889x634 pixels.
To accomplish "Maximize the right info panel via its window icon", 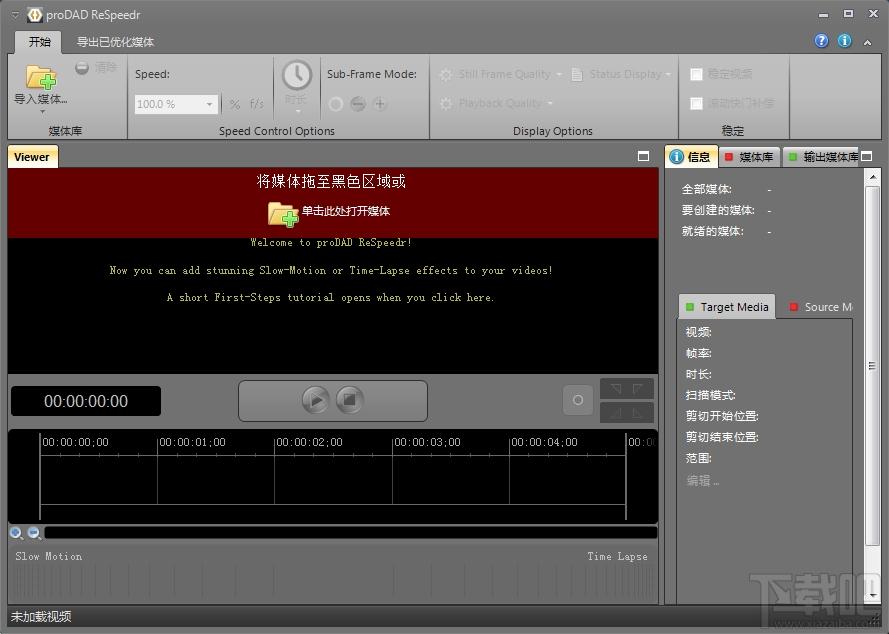I will click(x=867, y=157).
